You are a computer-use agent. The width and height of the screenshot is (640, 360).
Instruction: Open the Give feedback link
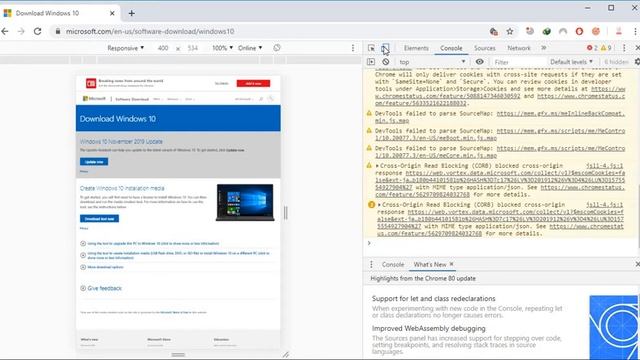[104, 288]
